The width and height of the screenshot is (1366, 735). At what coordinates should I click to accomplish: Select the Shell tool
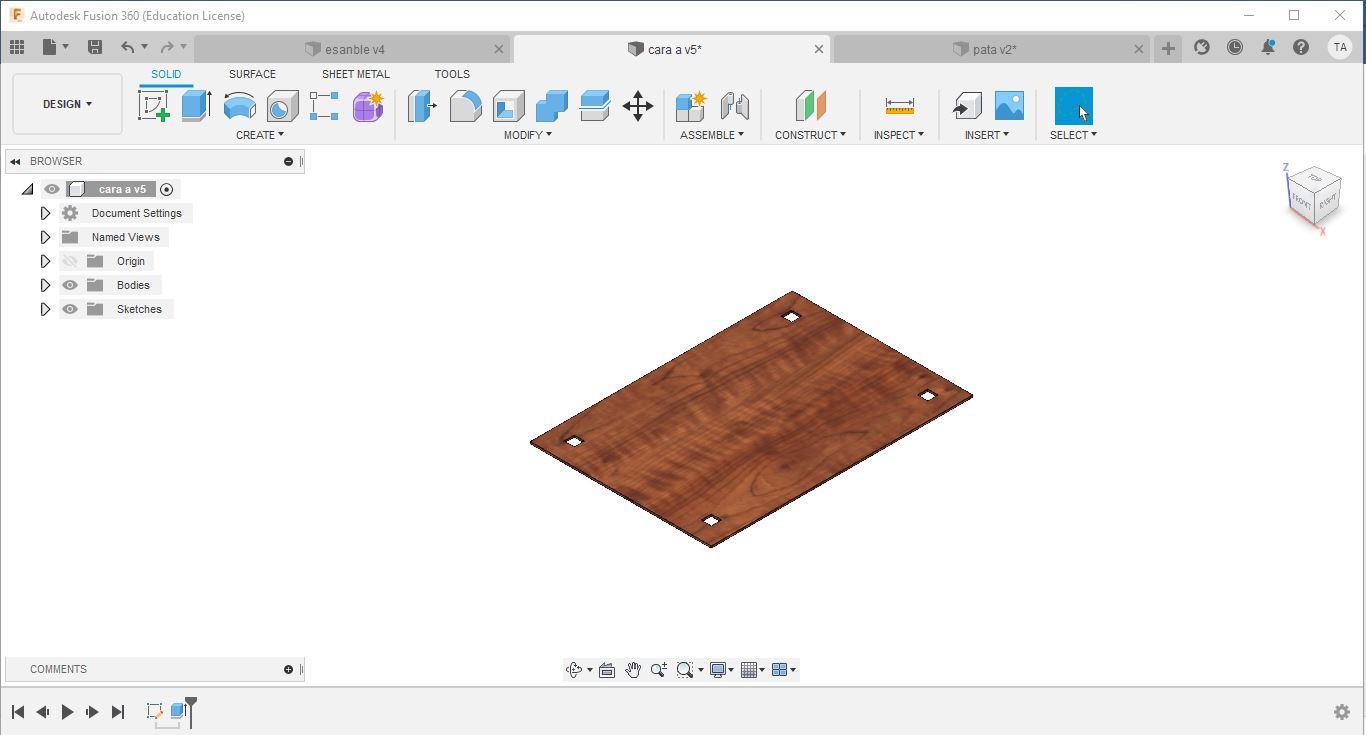[508, 106]
